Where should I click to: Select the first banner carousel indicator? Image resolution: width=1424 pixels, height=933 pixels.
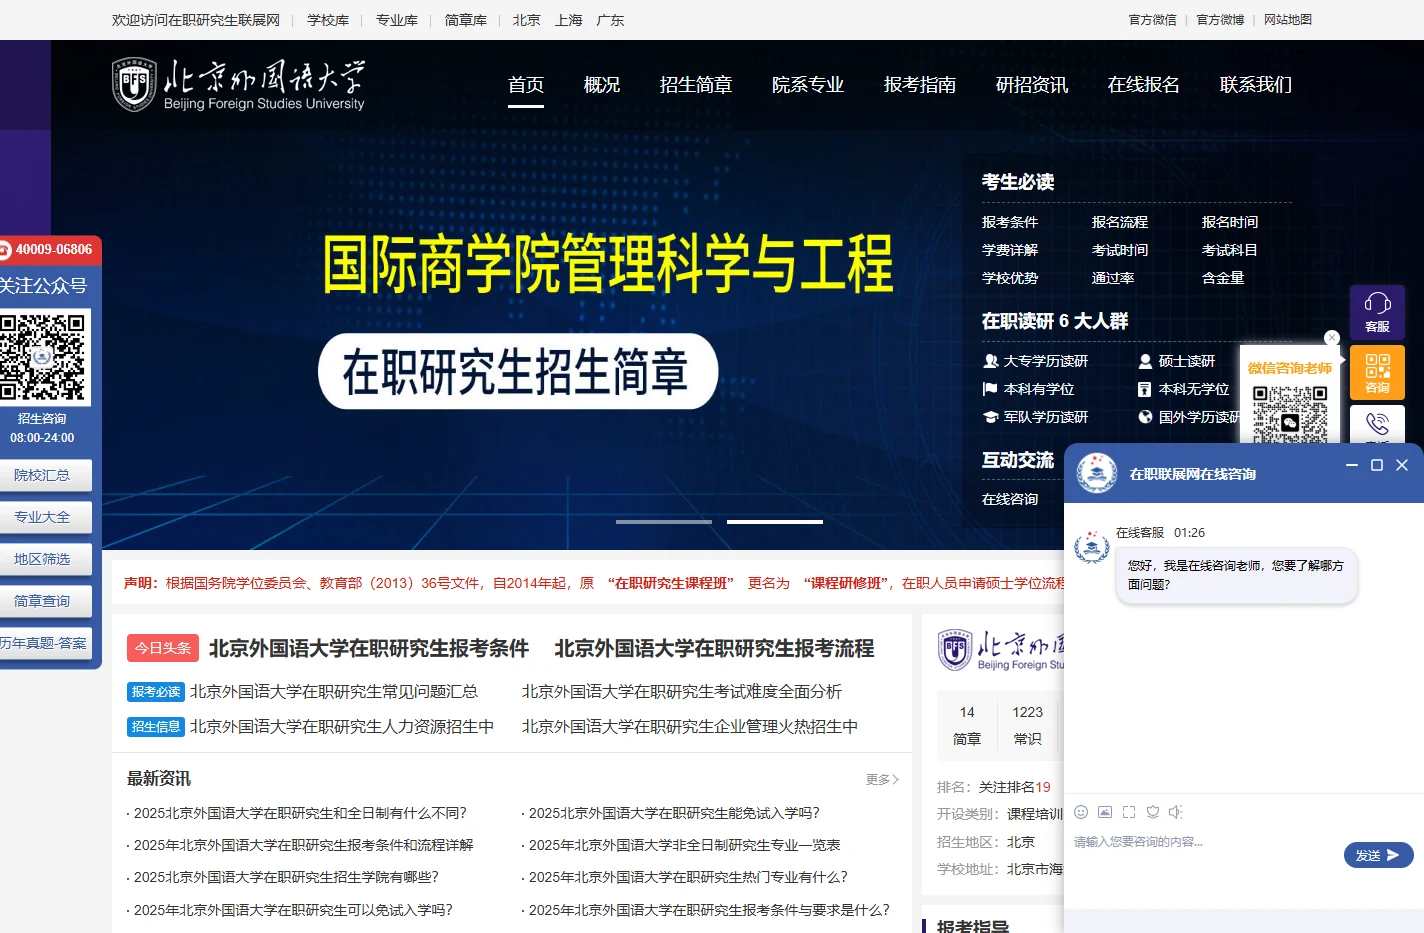(x=664, y=522)
